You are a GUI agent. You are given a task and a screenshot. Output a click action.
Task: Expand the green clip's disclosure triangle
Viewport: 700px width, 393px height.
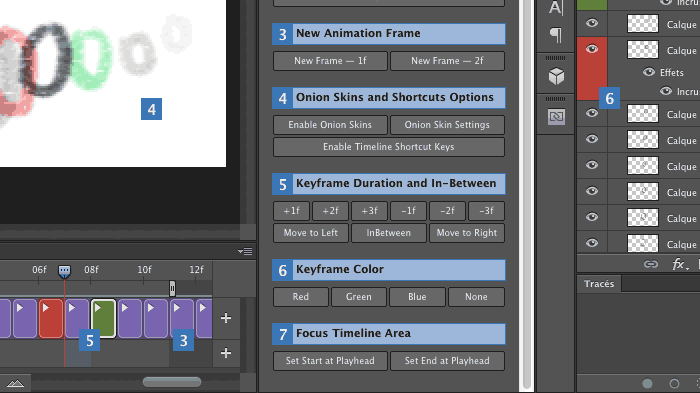[x=98, y=308]
